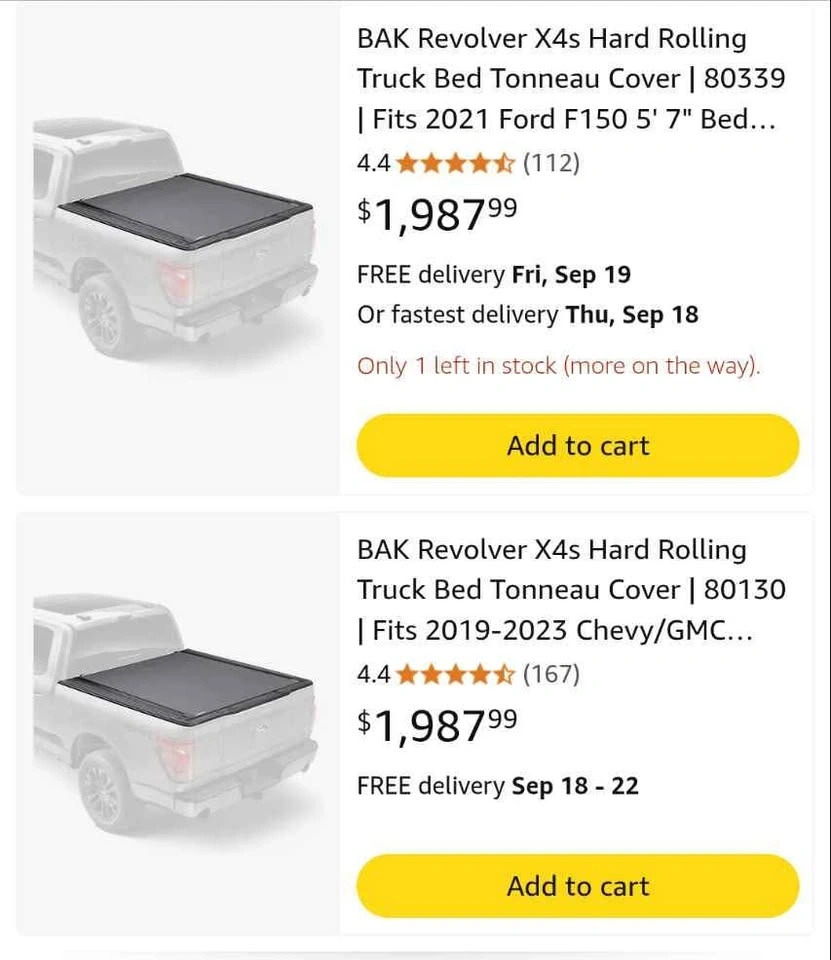View the 112 reviews count
This screenshot has width=831, height=960.
pos(551,163)
